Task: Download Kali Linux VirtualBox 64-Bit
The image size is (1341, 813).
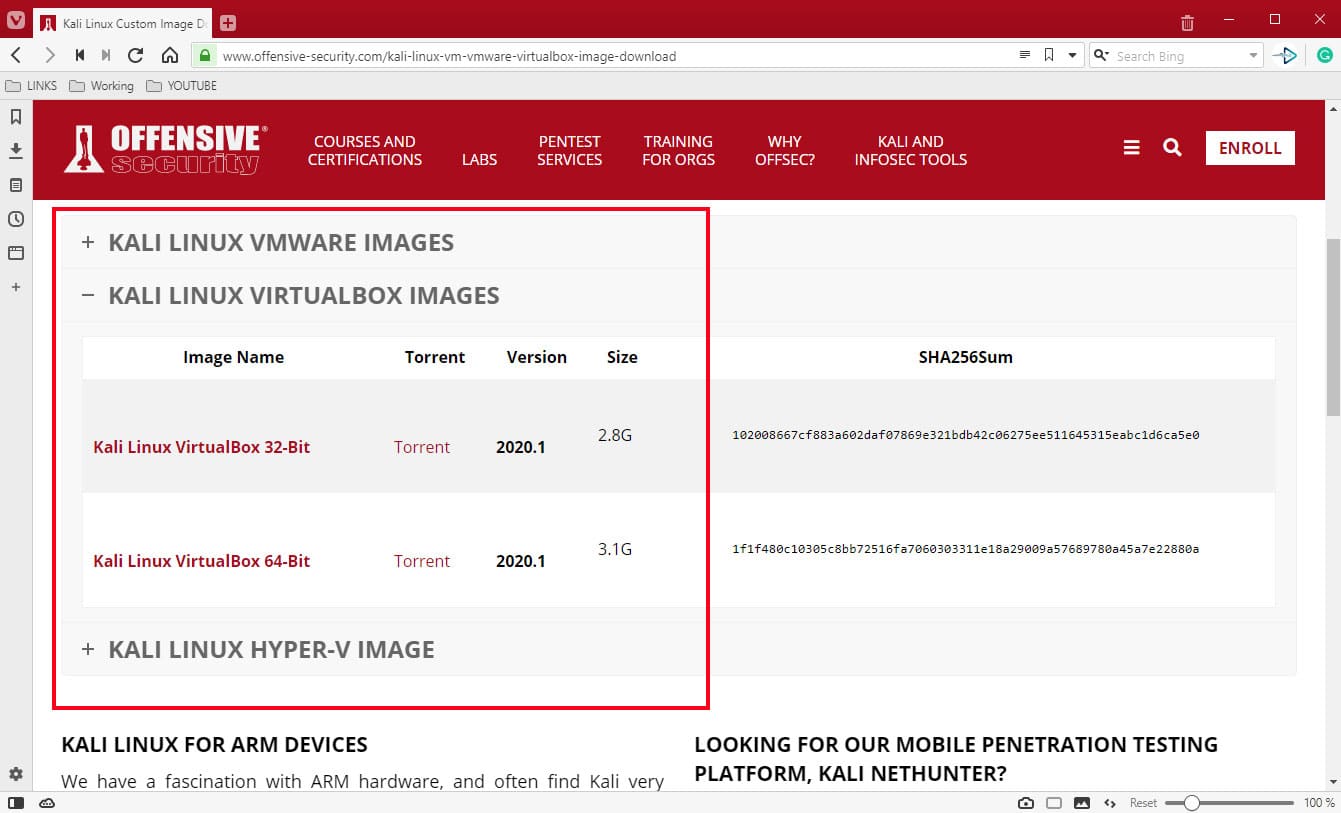Action: point(202,561)
